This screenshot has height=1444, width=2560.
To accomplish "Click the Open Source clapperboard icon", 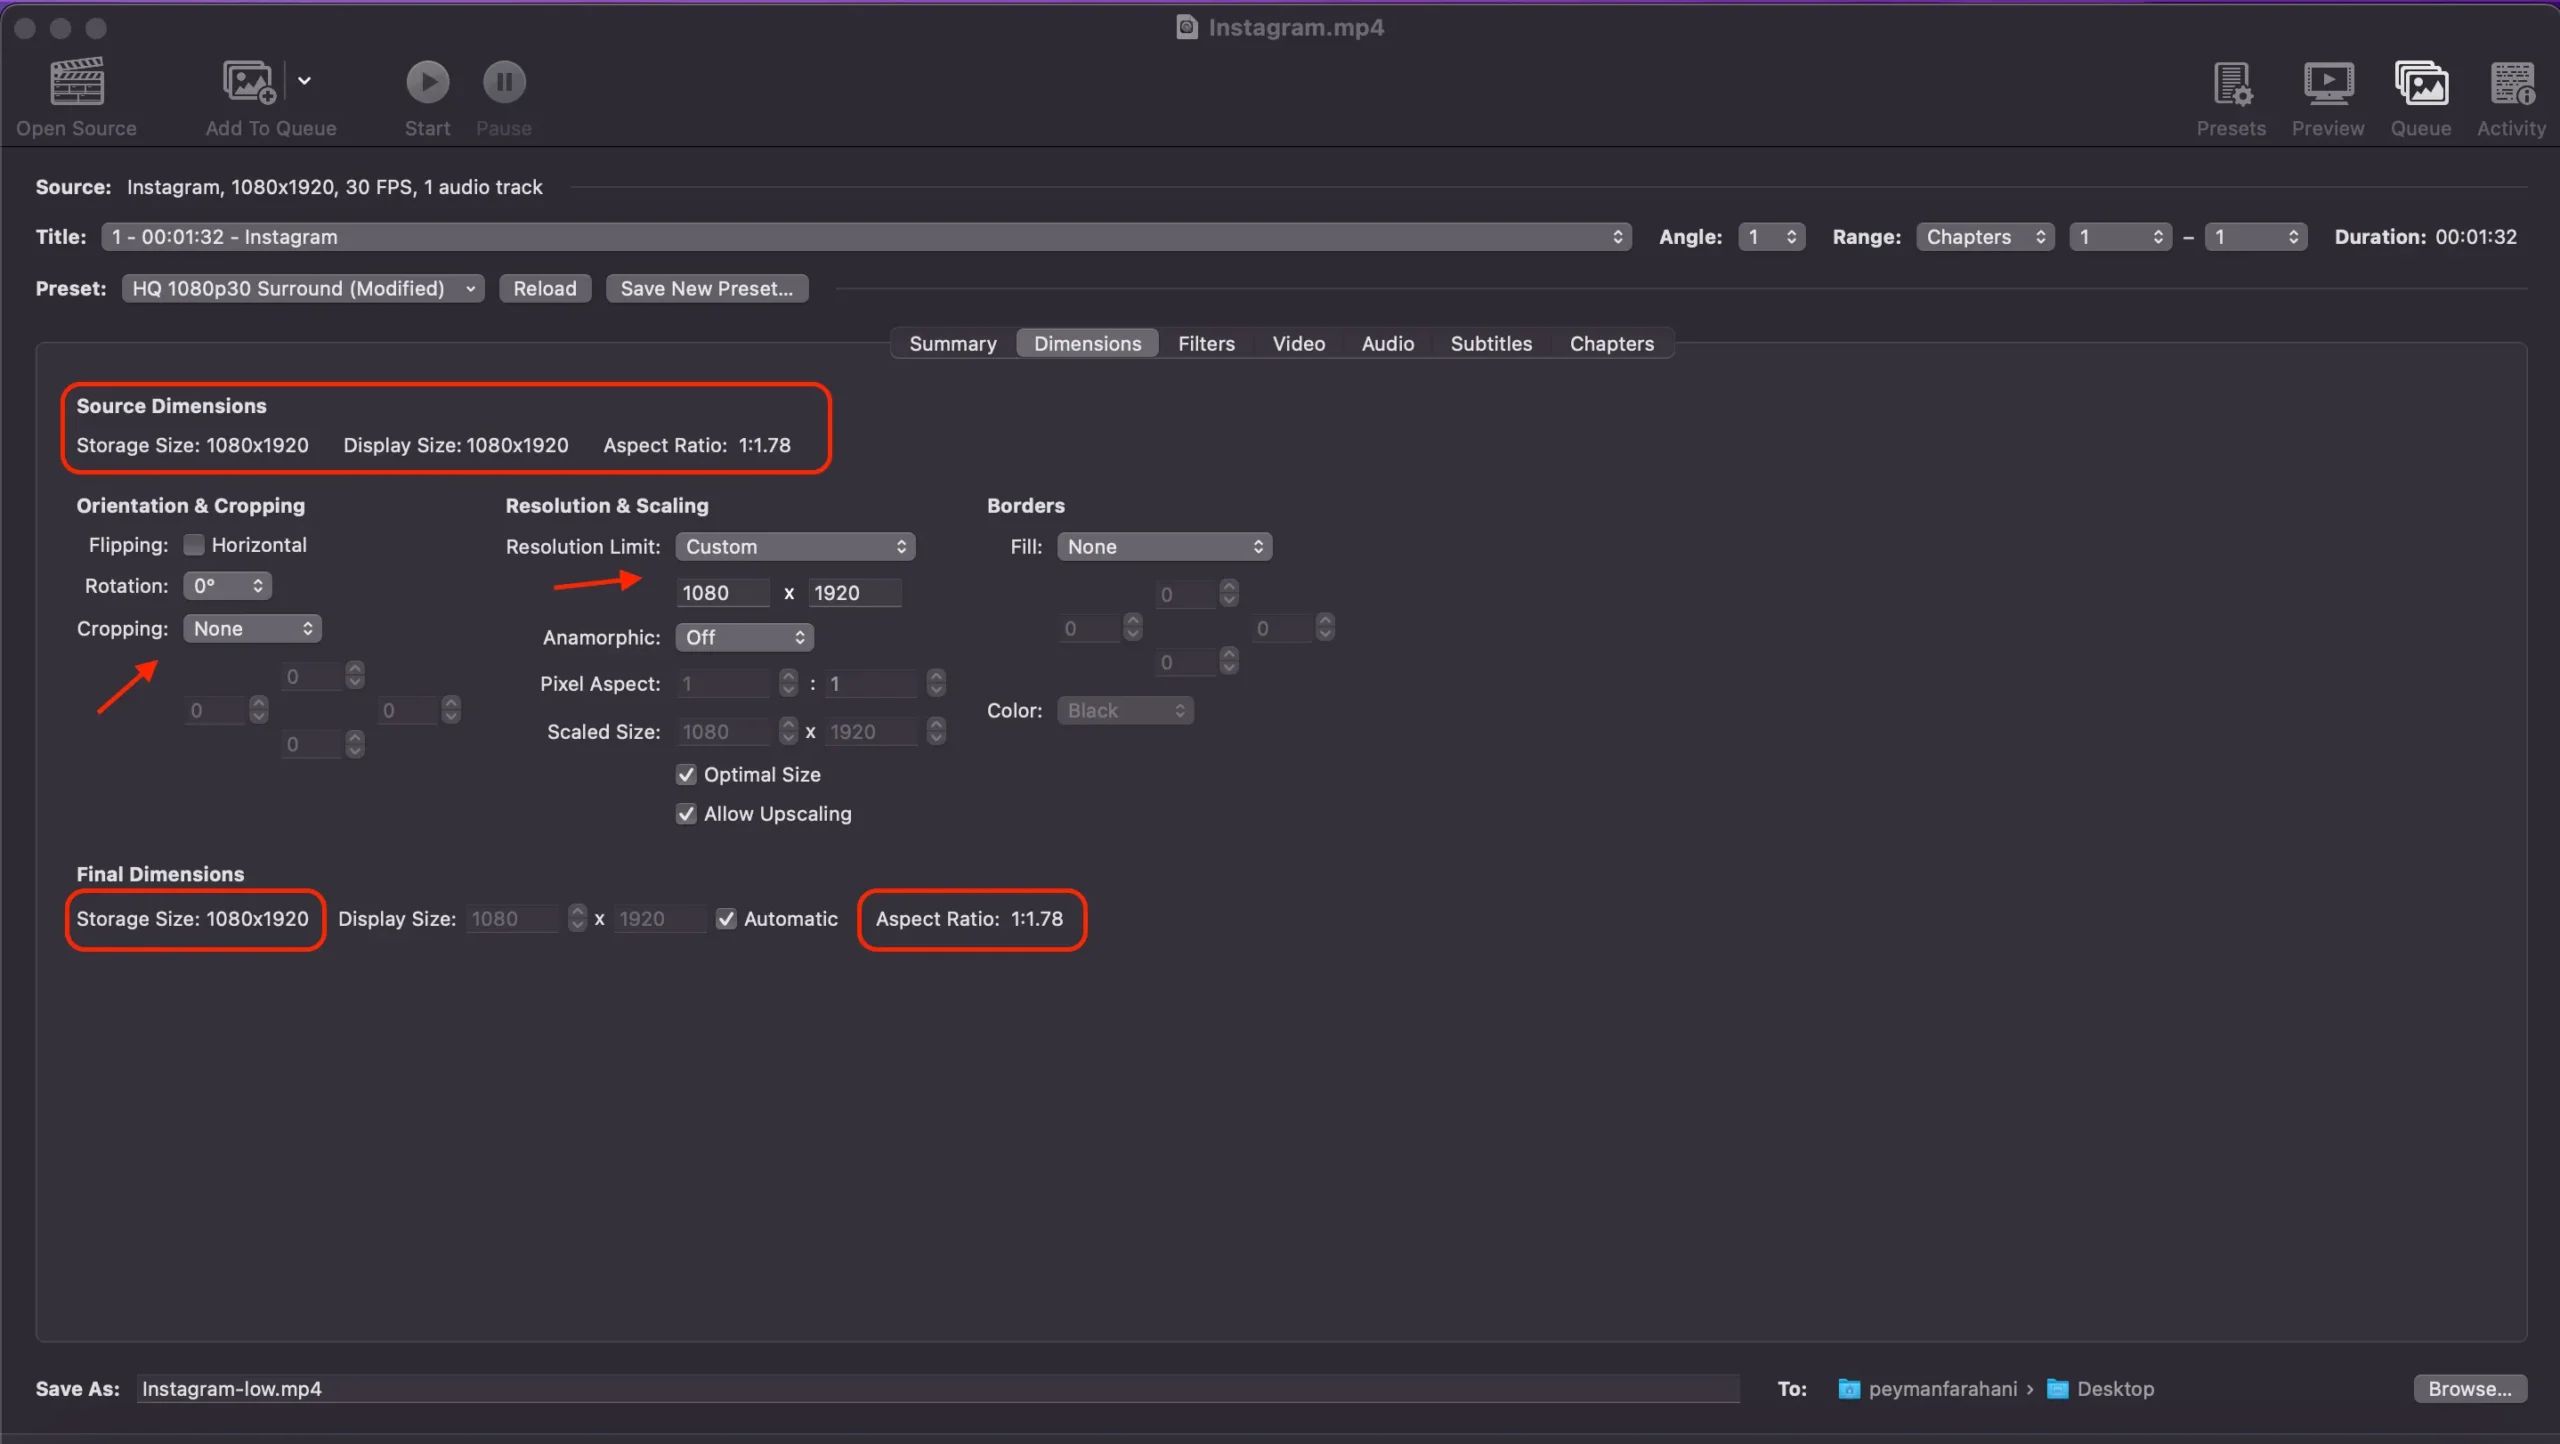I will (x=76, y=82).
